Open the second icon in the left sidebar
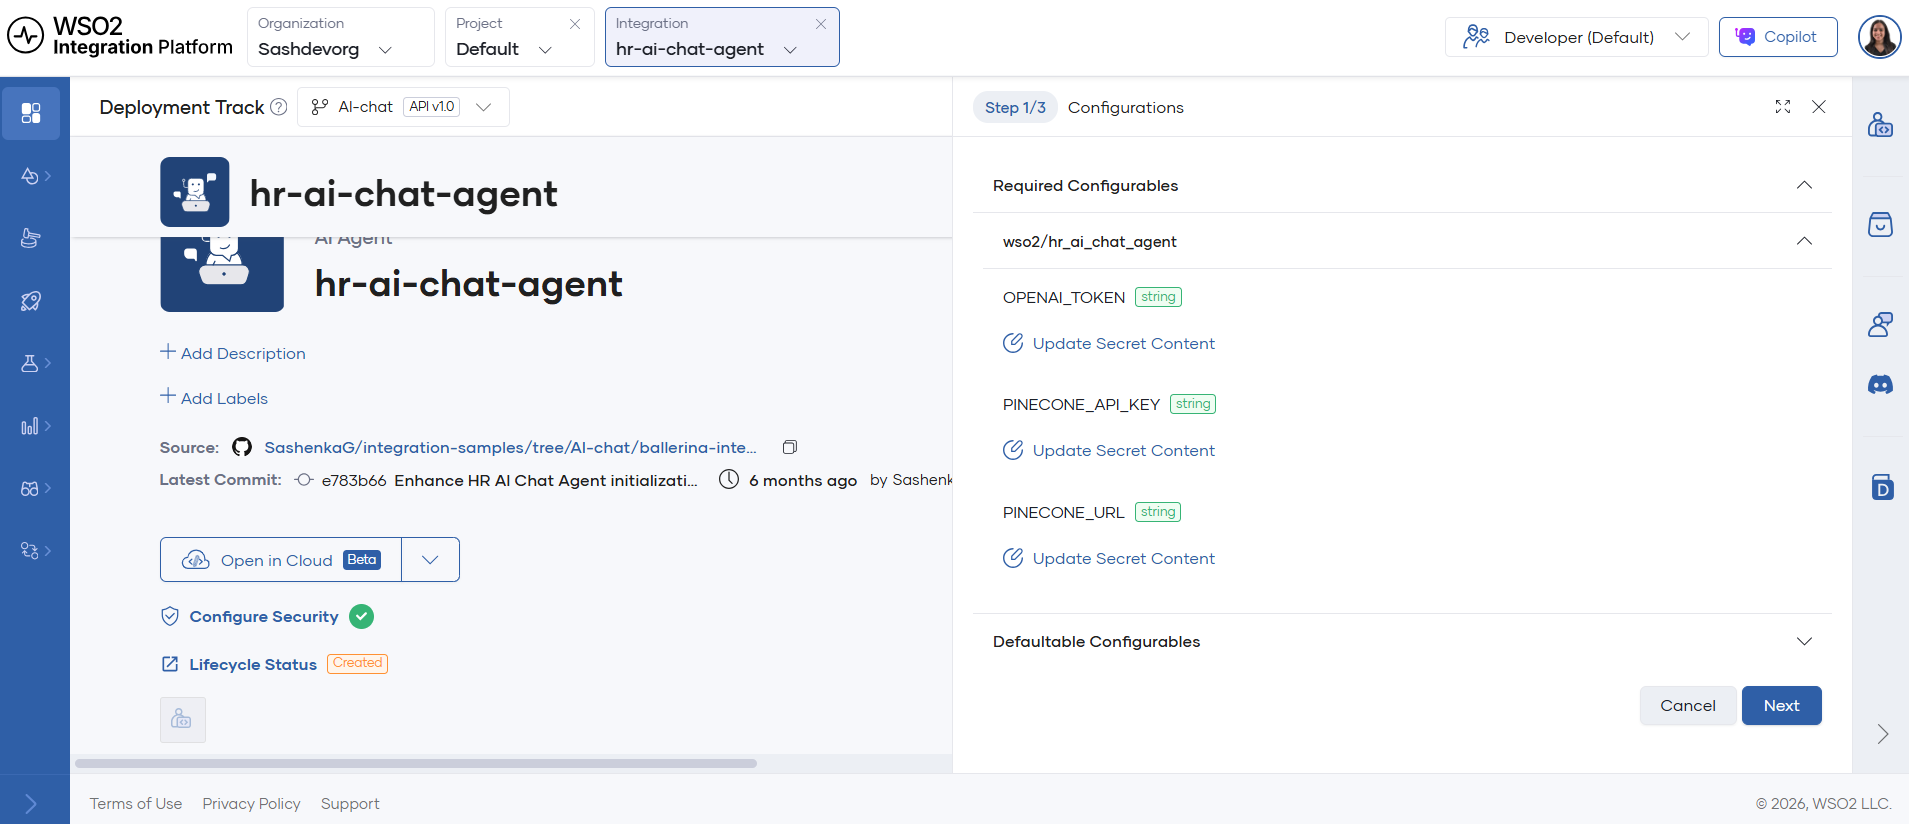Viewport: 1909px width, 824px height. tap(31, 176)
